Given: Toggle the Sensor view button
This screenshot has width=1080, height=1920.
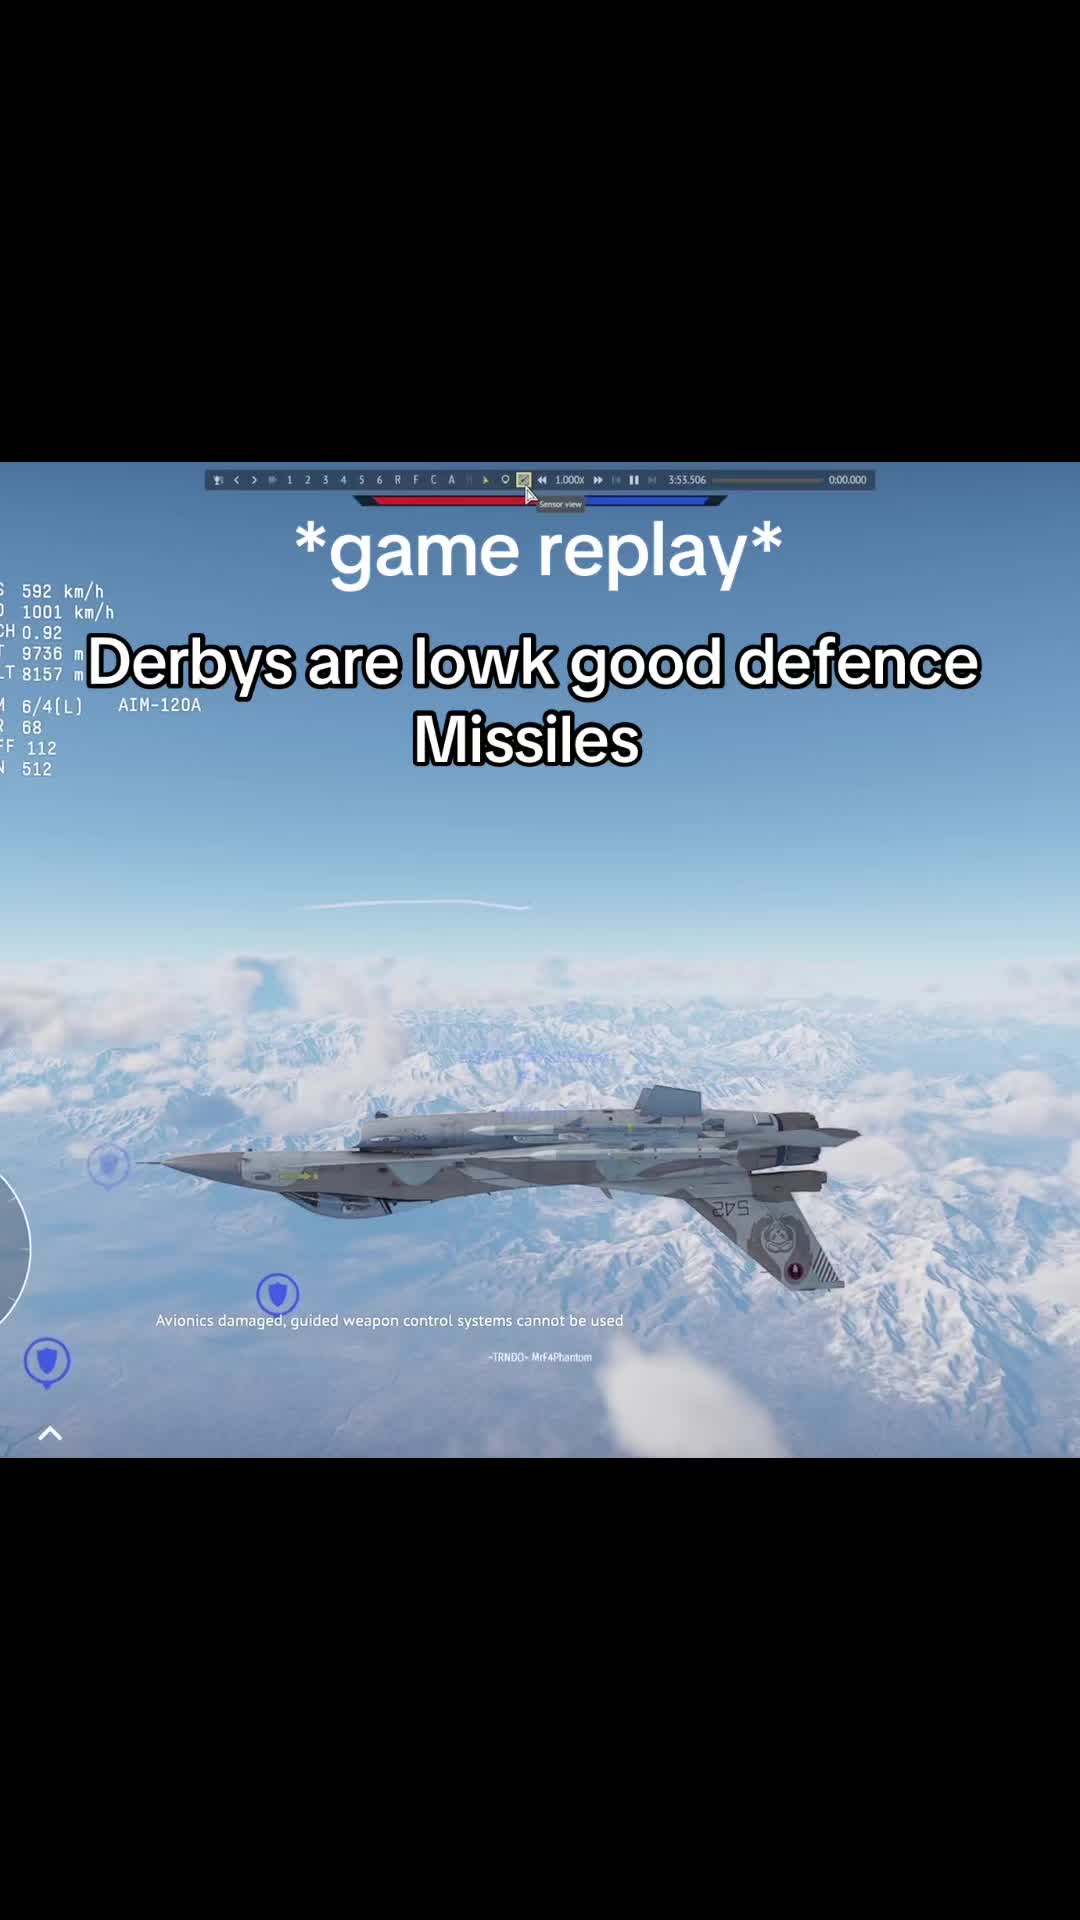Looking at the screenshot, I should click(x=523, y=480).
